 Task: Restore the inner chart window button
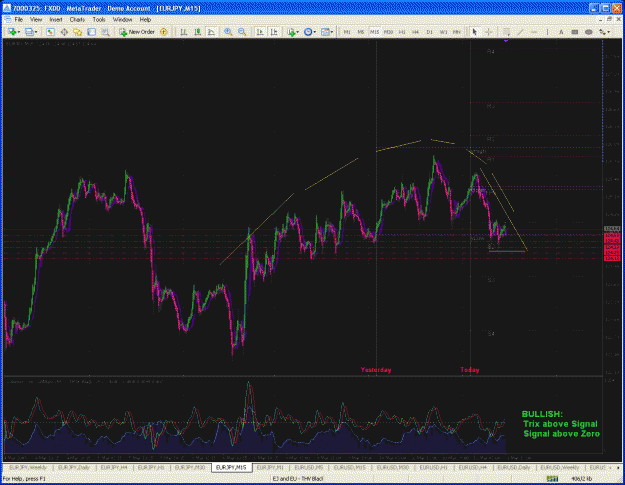click(609, 19)
